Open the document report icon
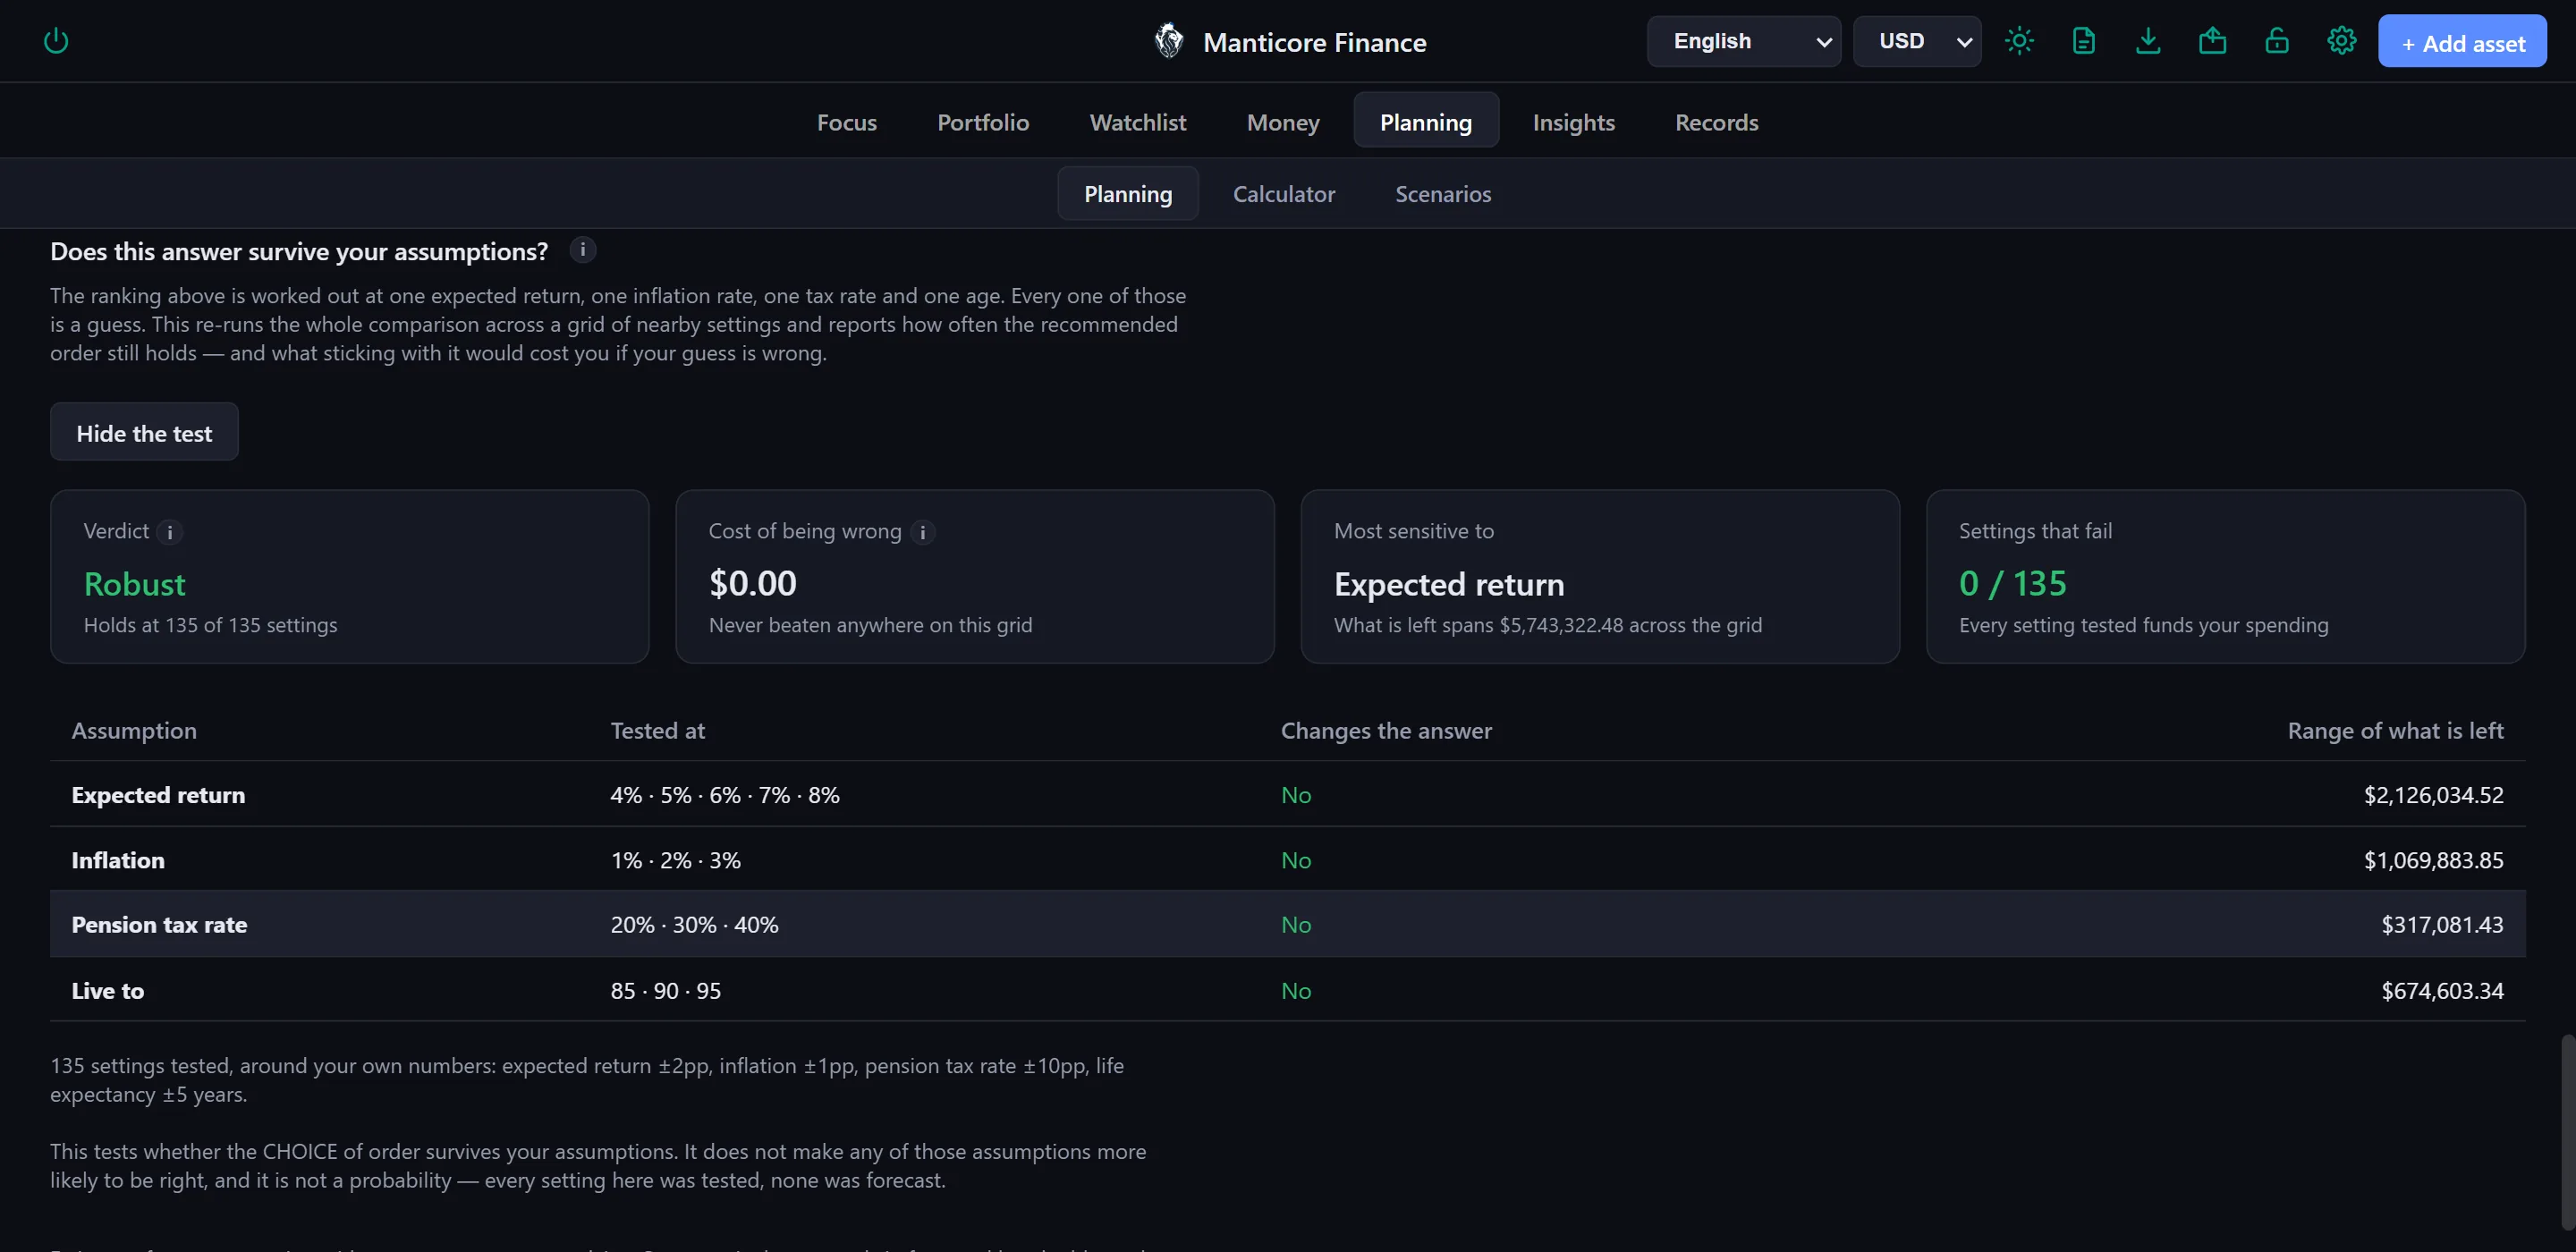 point(2084,41)
